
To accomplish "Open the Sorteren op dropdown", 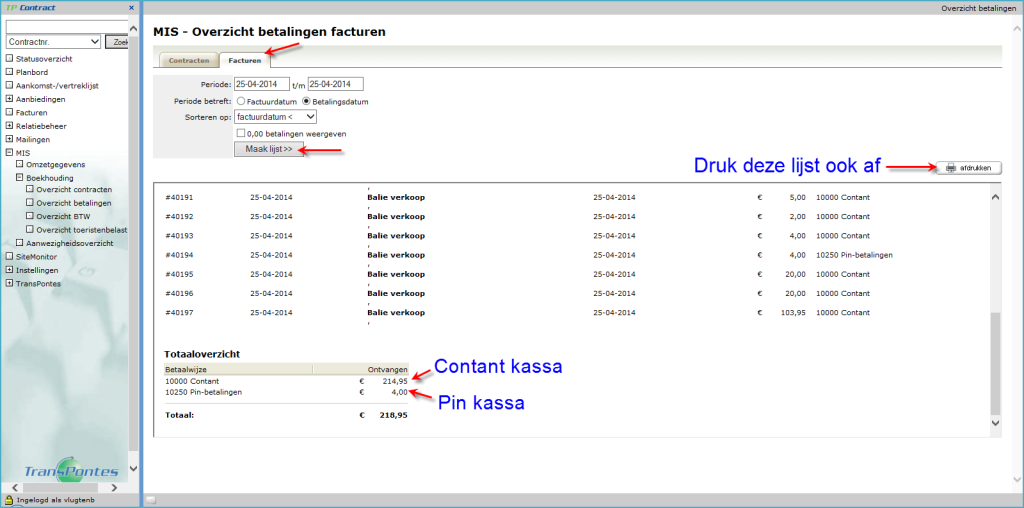I will click(275, 117).
